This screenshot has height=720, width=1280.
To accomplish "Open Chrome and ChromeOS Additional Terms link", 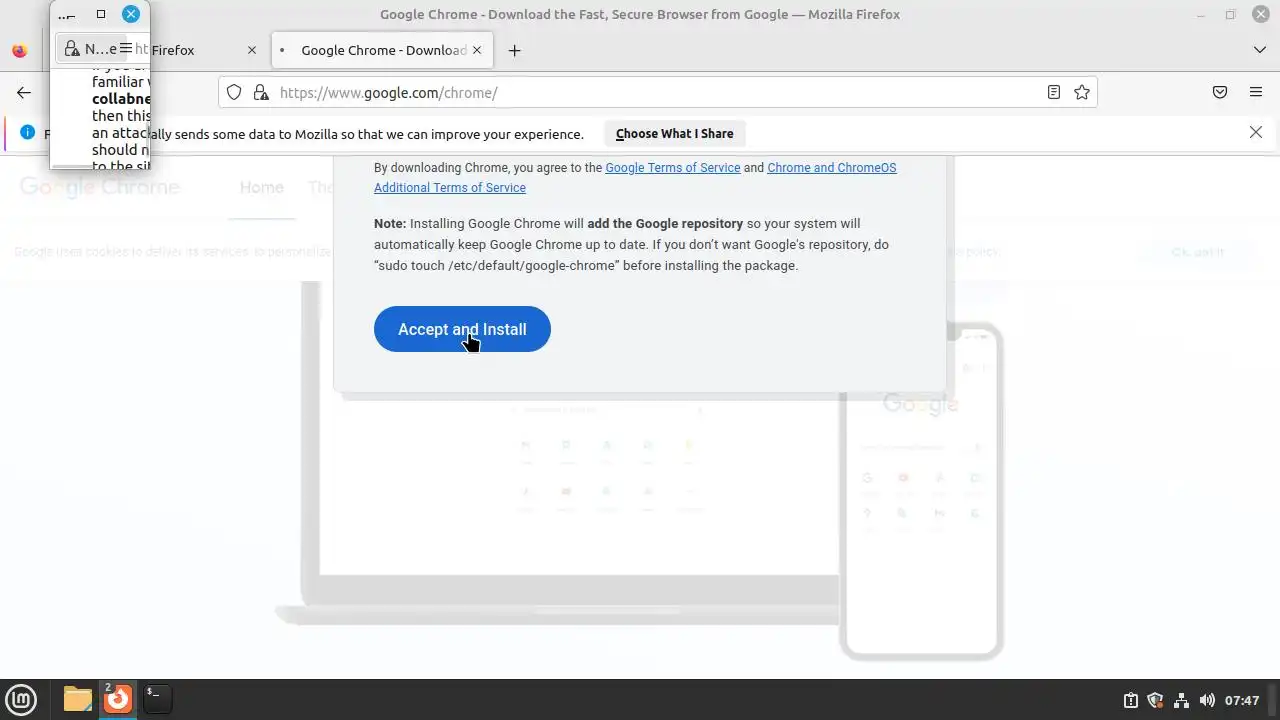I will pyautogui.click(x=635, y=177).
